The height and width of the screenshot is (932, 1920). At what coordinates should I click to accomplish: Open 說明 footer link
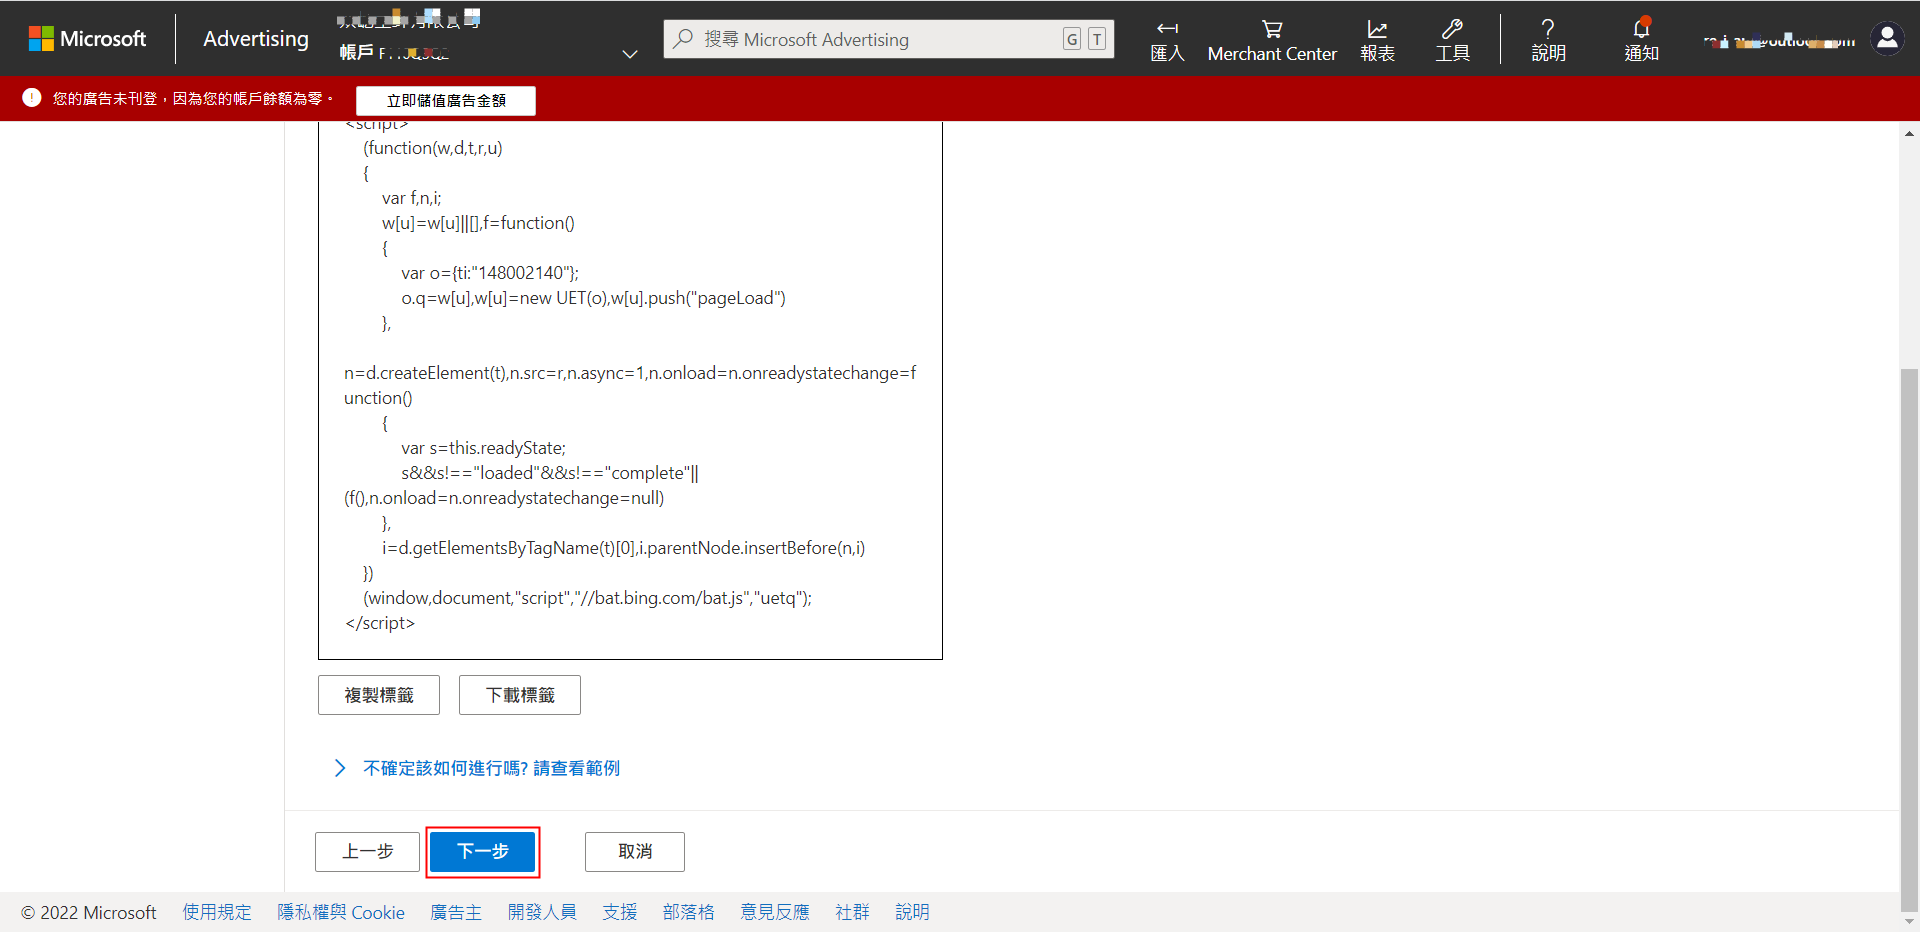912,912
